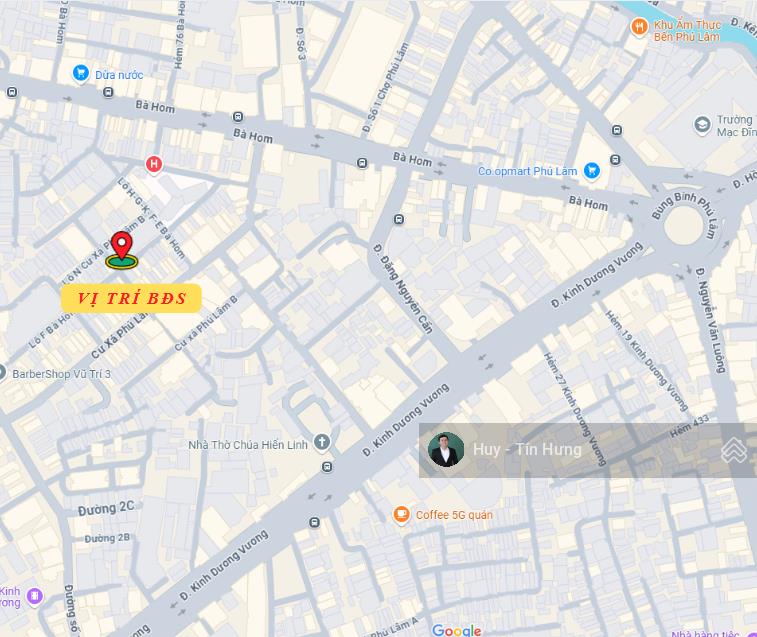This screenshot has height=637, width=757.
Task: Click the yellow VỊ TRÍ BĐS label
Action: (x=131, y=298)
